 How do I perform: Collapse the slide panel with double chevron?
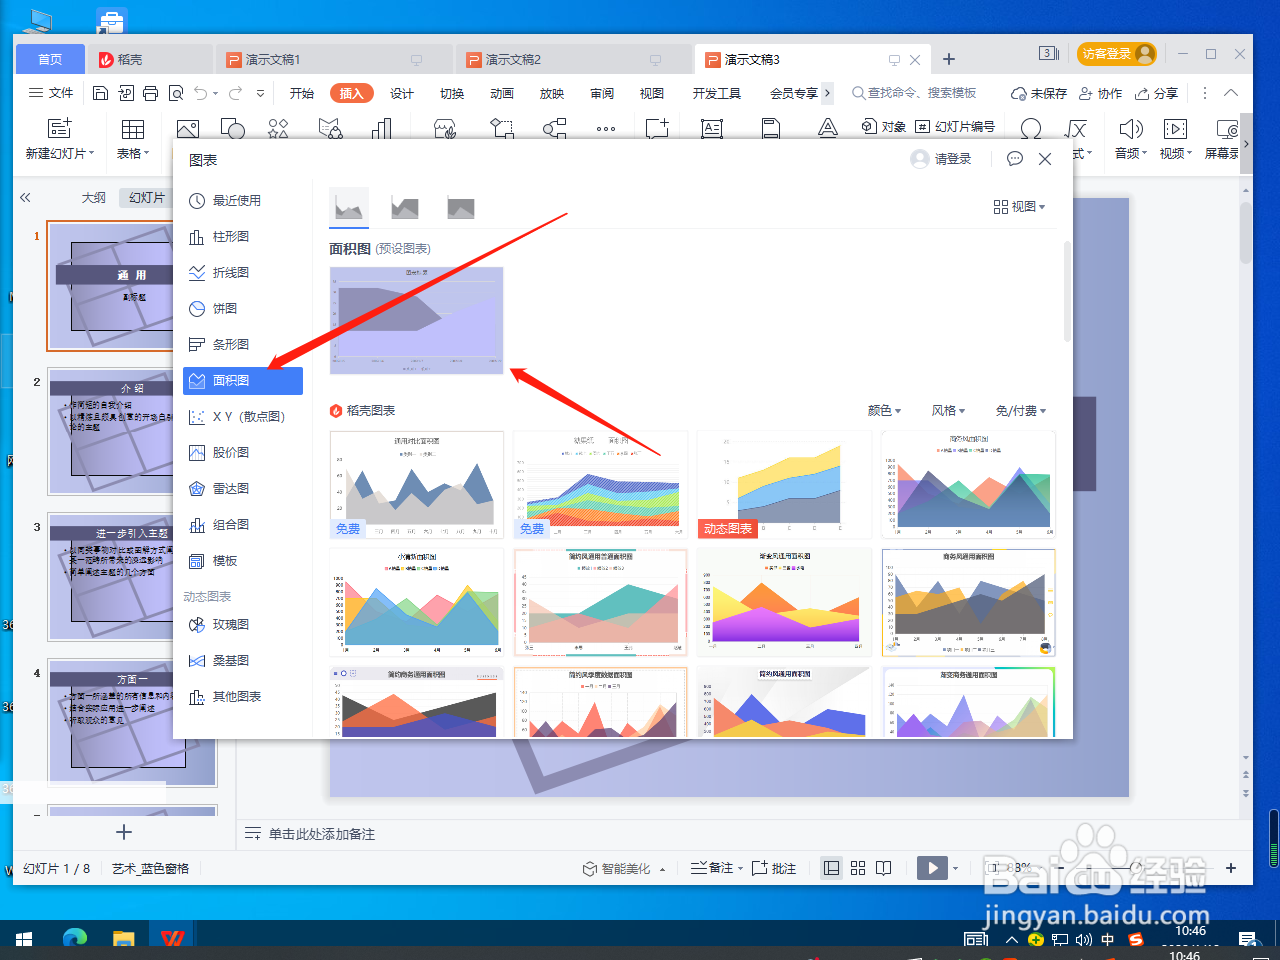point(25,197)
